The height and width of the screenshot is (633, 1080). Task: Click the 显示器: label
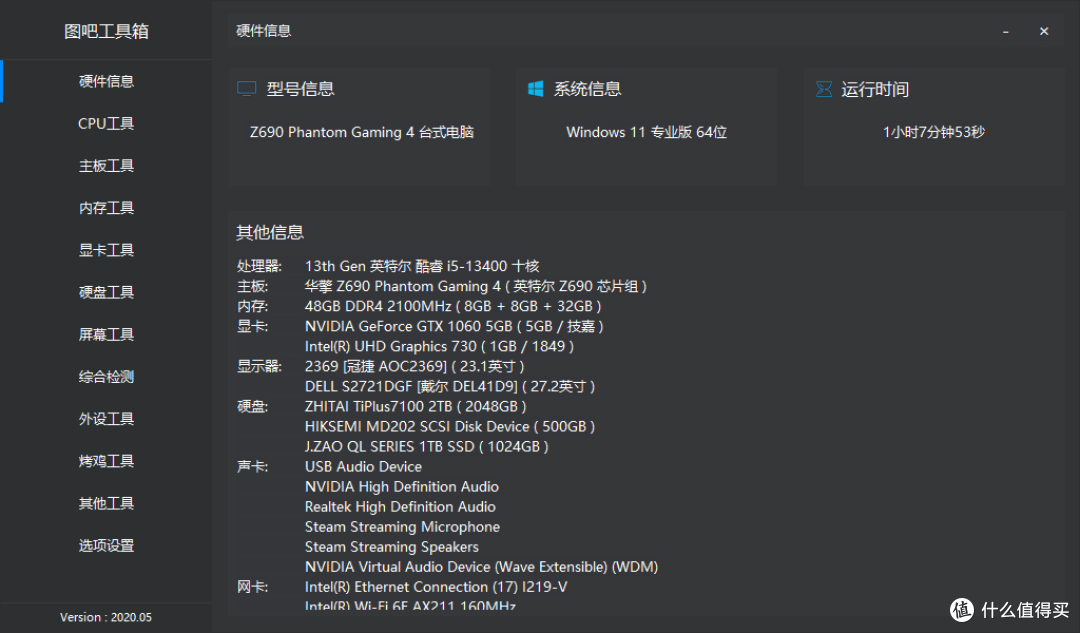(x=259, y=366)
